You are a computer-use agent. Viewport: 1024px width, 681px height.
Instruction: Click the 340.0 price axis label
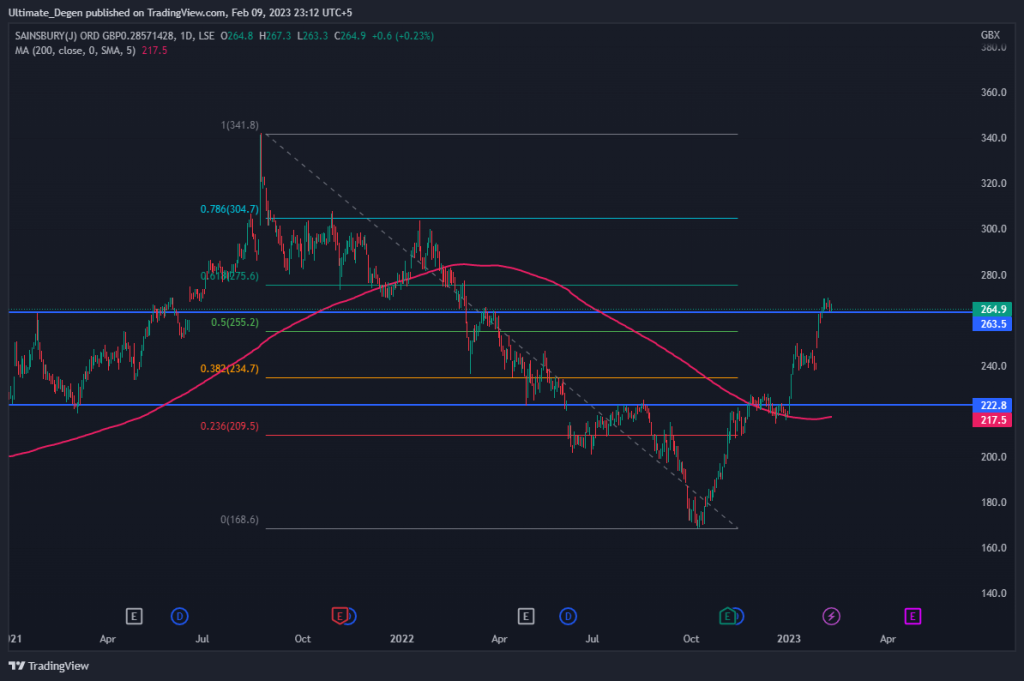[x=993, y=138]
